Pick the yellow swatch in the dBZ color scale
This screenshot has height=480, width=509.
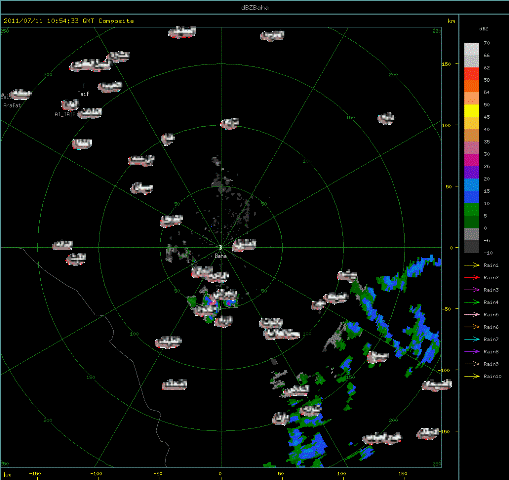coord(471,111)
